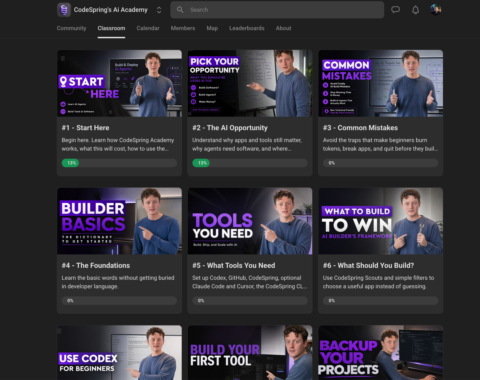Click the '#1 - Start Here' title
Image resolution: width=480 pixels, height=380 pixels.
(x=85, y=128)
